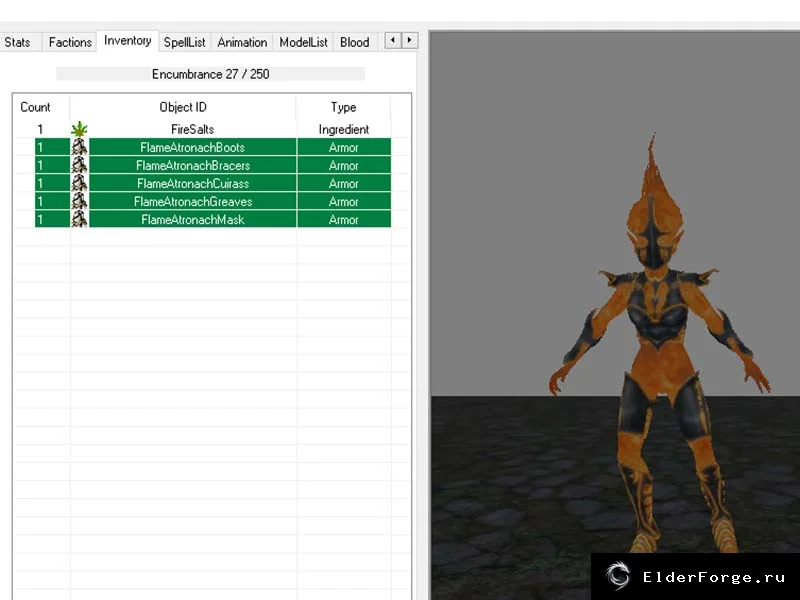Sort inventory by the Object ID header
The height and width of the screenshot is (600, 800).
coord(183,107)
